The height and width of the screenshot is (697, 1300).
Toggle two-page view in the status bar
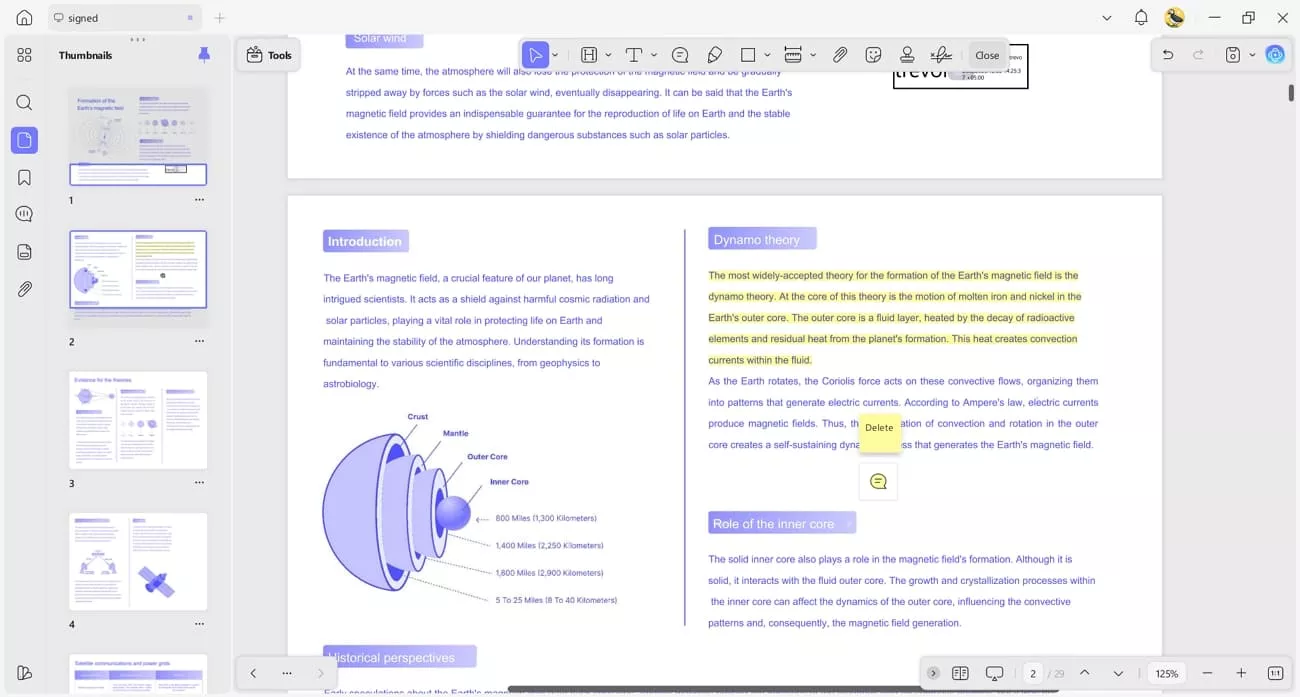pos(960,673)
